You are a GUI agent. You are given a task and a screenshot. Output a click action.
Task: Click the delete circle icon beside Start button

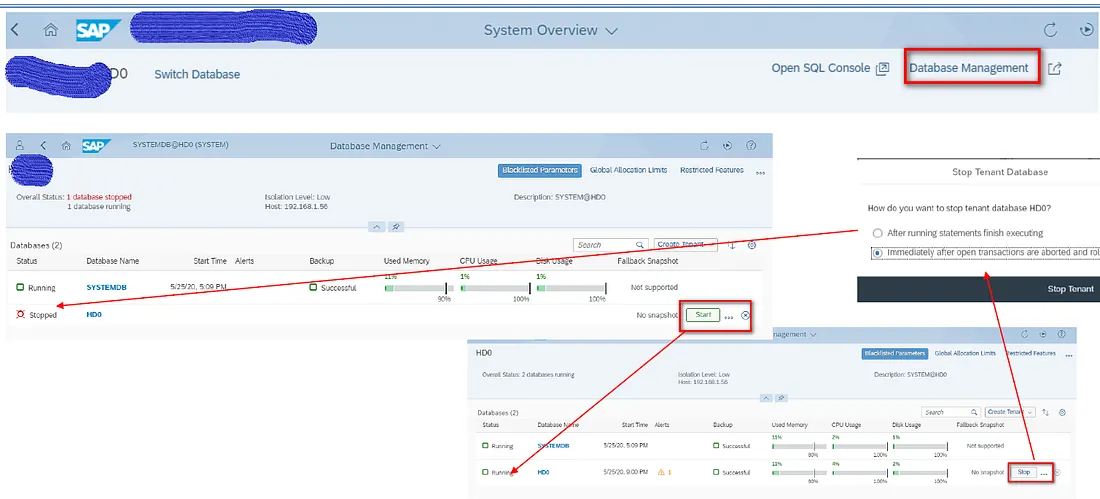click(745, 315)
